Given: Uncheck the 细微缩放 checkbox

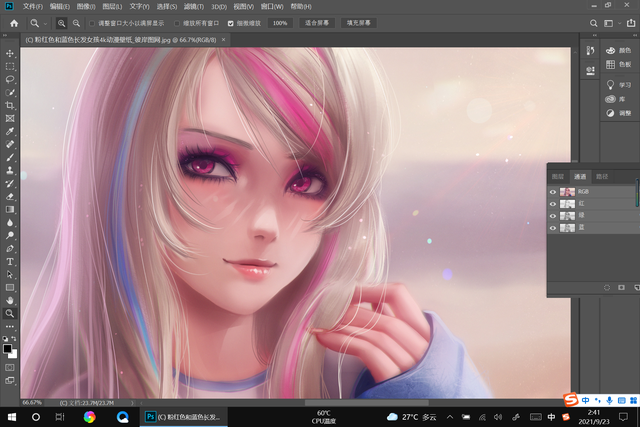Looking at the screenshot, I should point(231,24).
